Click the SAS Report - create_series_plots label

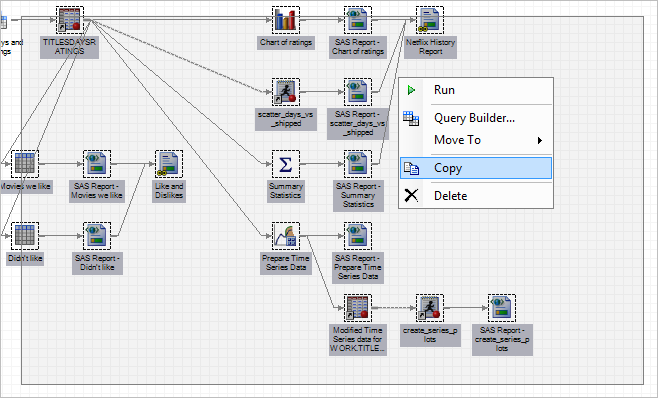point(502,339)
